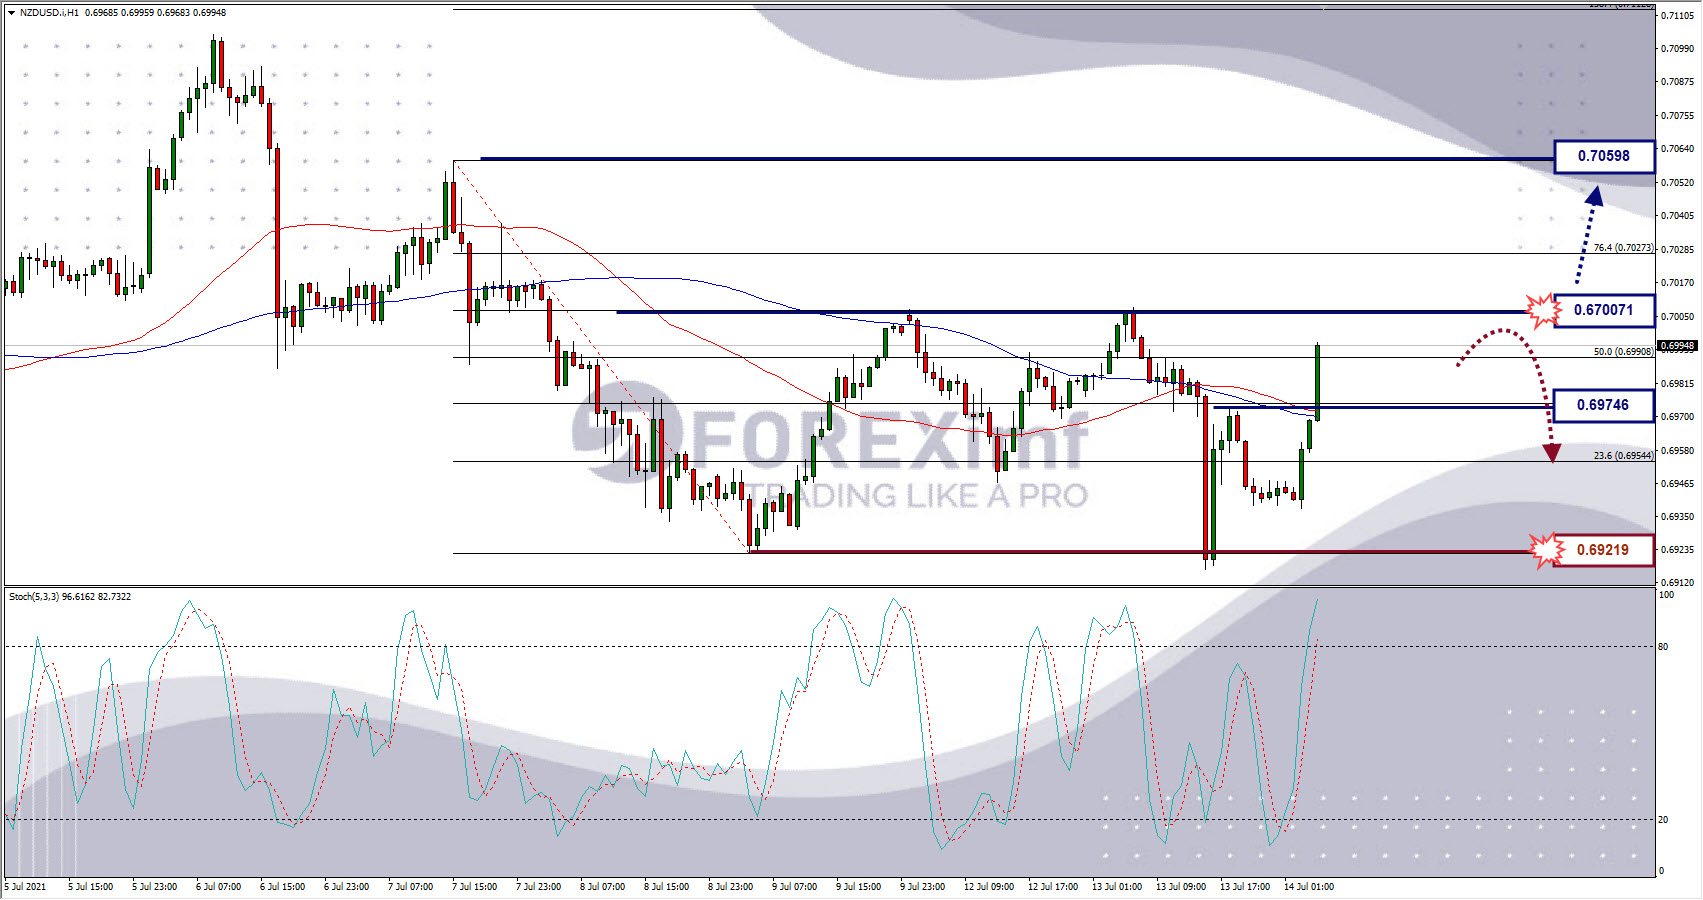Click the 8 Jul 07:00 time axis label
Screen dimensions: 1703x900
click(602, 887)
